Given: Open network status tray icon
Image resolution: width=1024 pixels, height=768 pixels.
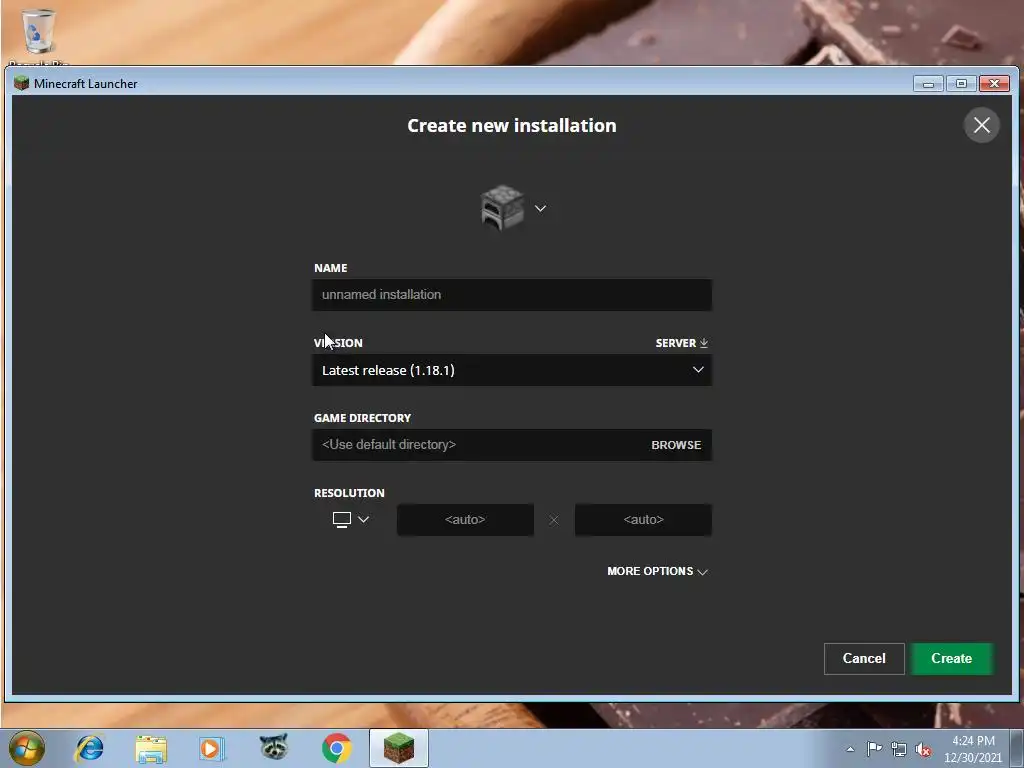Looking at the screenshot, I should click(x=899, y=750).
